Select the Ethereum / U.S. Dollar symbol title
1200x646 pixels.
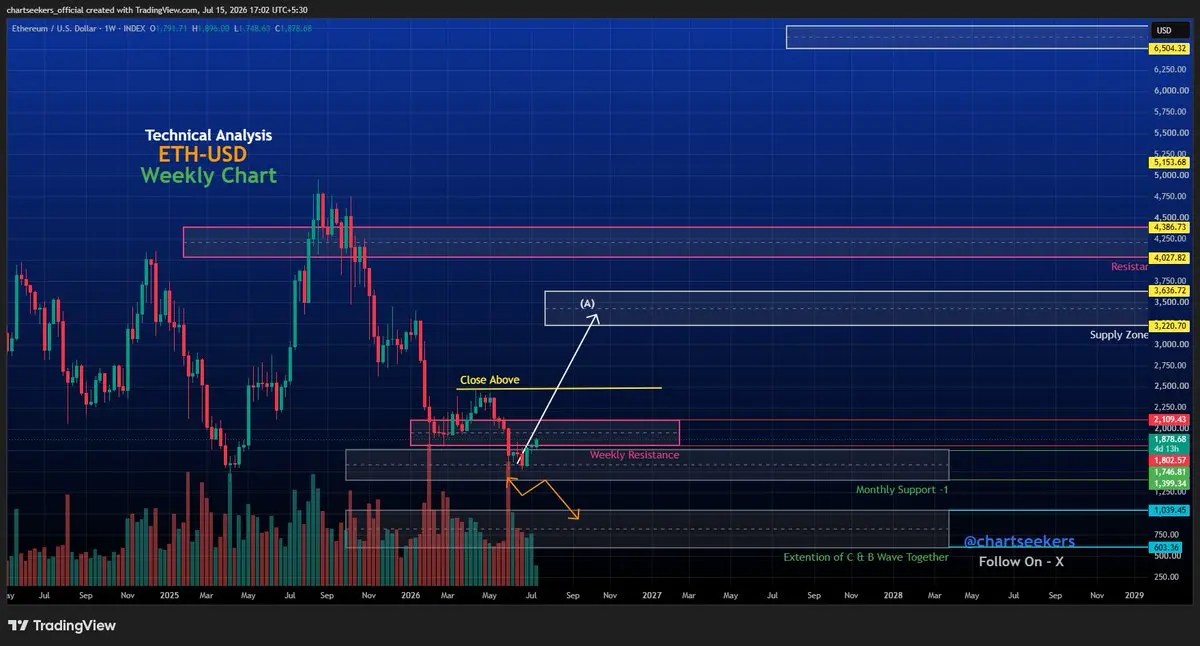(53, 28)
